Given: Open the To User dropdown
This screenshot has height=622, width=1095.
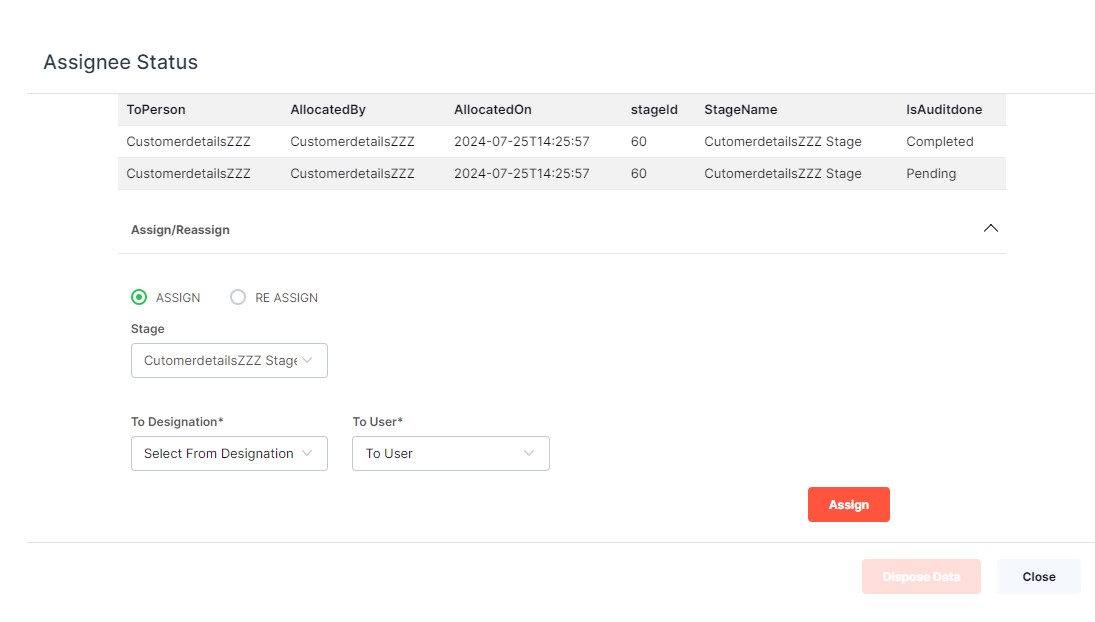Looking at the screenshot, I should 450,454.
